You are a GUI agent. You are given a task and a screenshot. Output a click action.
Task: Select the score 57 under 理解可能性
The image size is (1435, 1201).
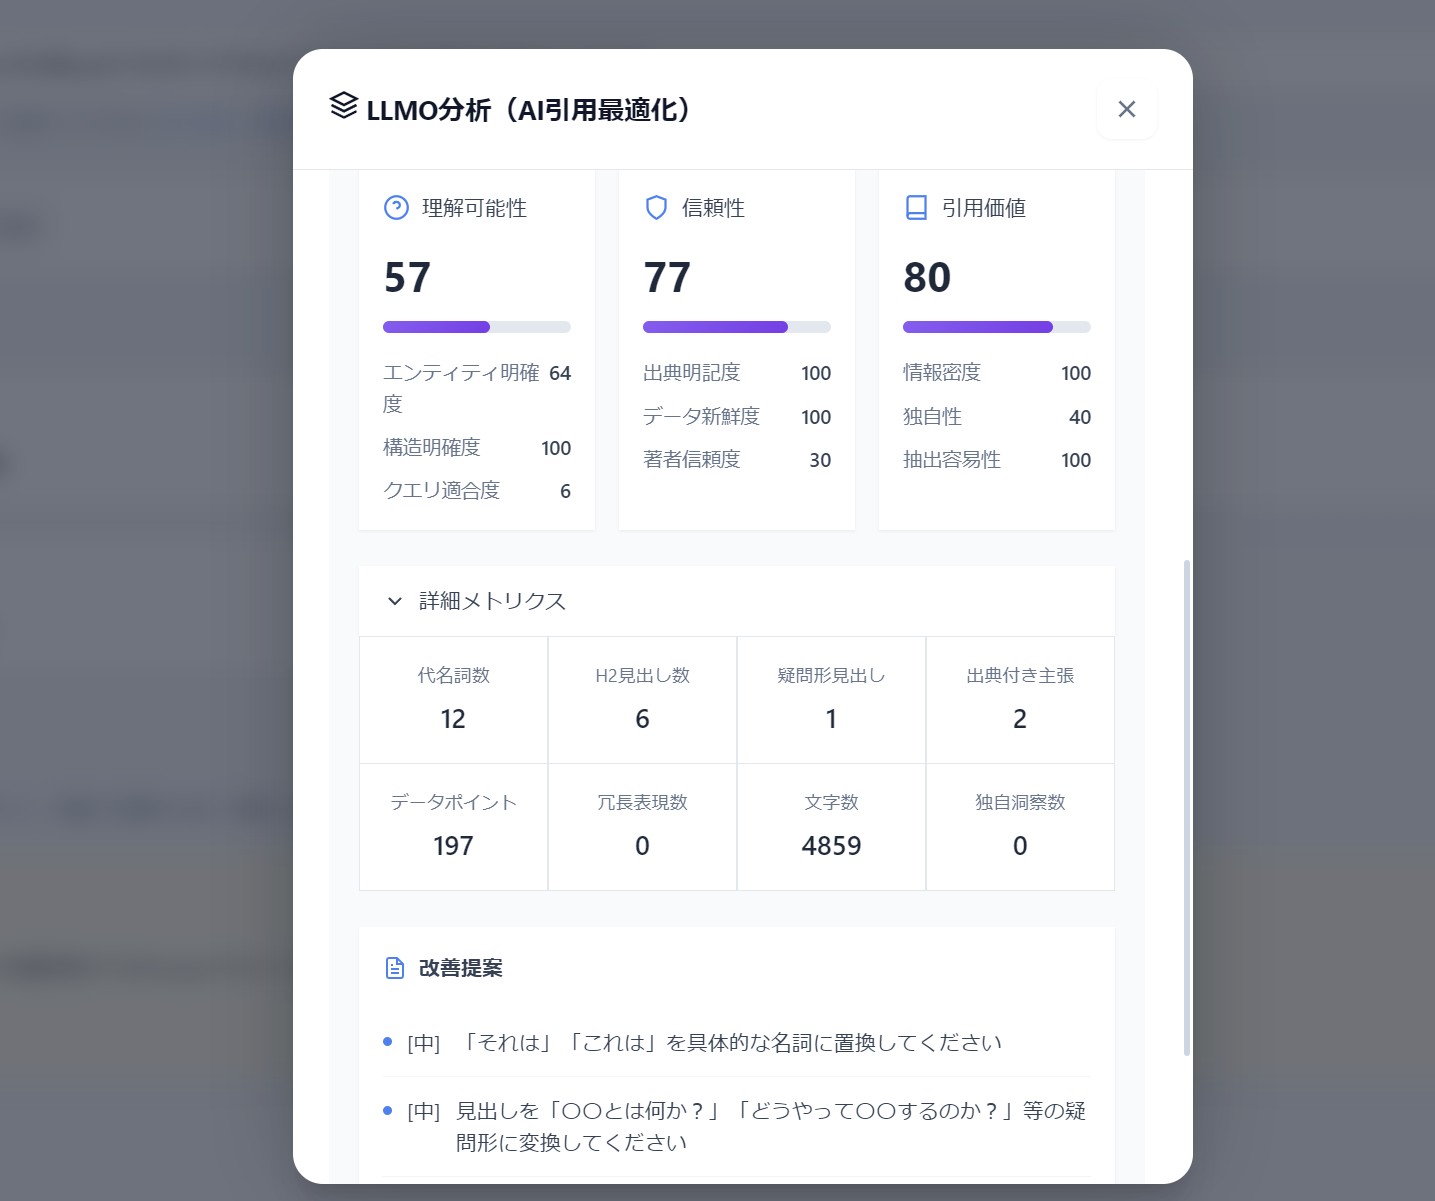click(408, 277)
